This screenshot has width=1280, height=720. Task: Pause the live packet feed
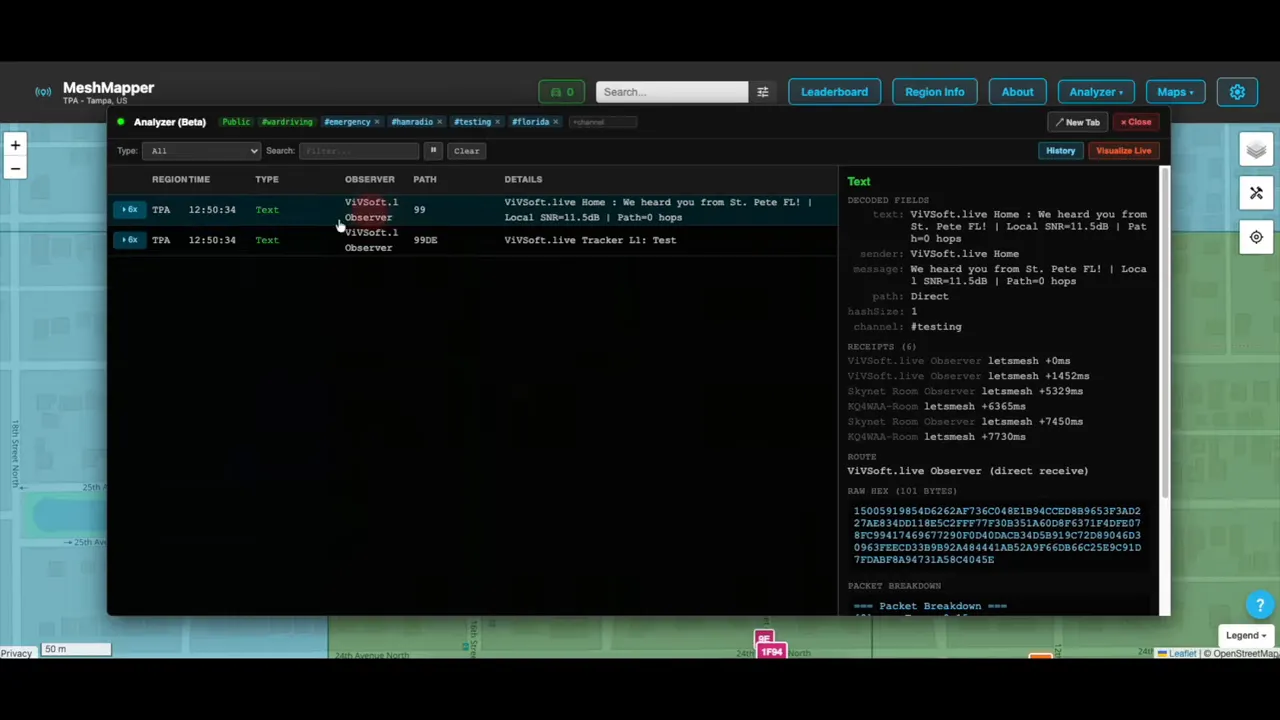pos(433,151)
